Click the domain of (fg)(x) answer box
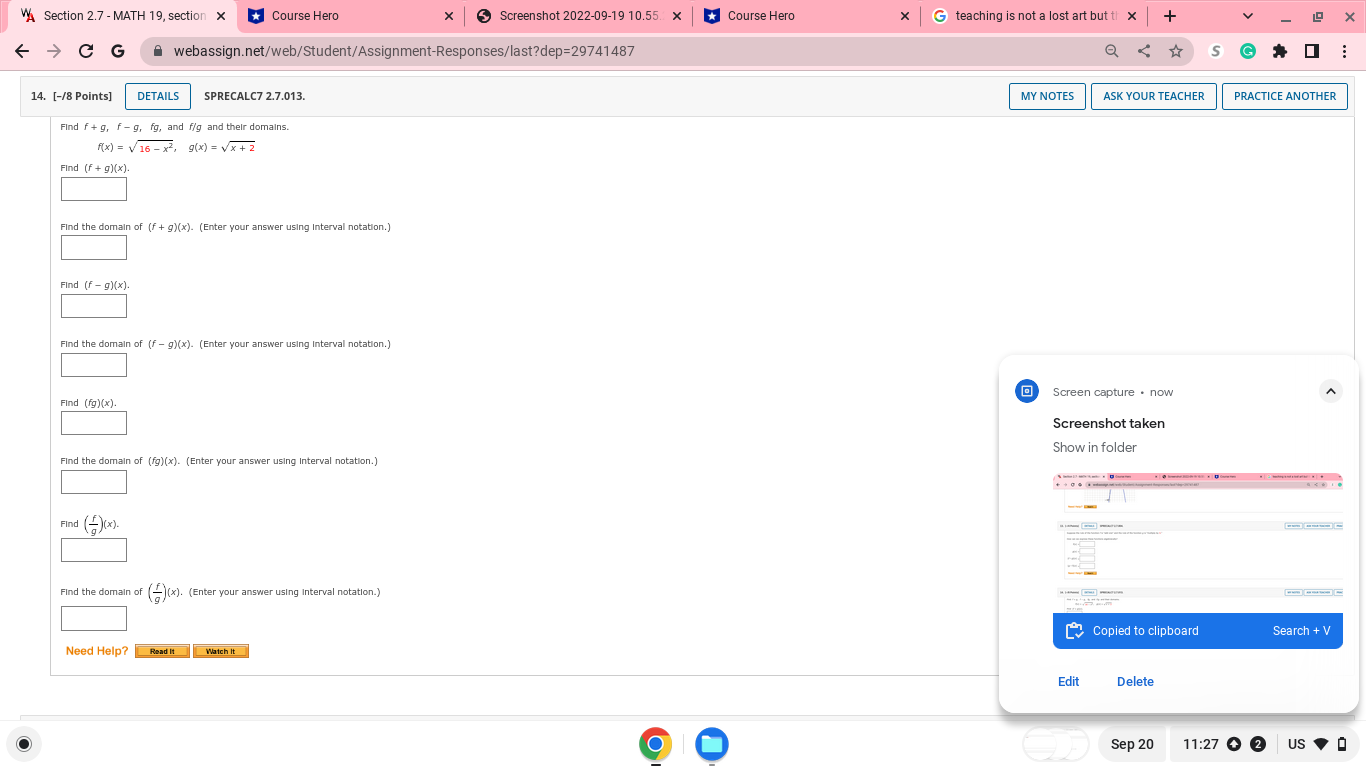Screen dimensions: 1366x768 point(94,482)
